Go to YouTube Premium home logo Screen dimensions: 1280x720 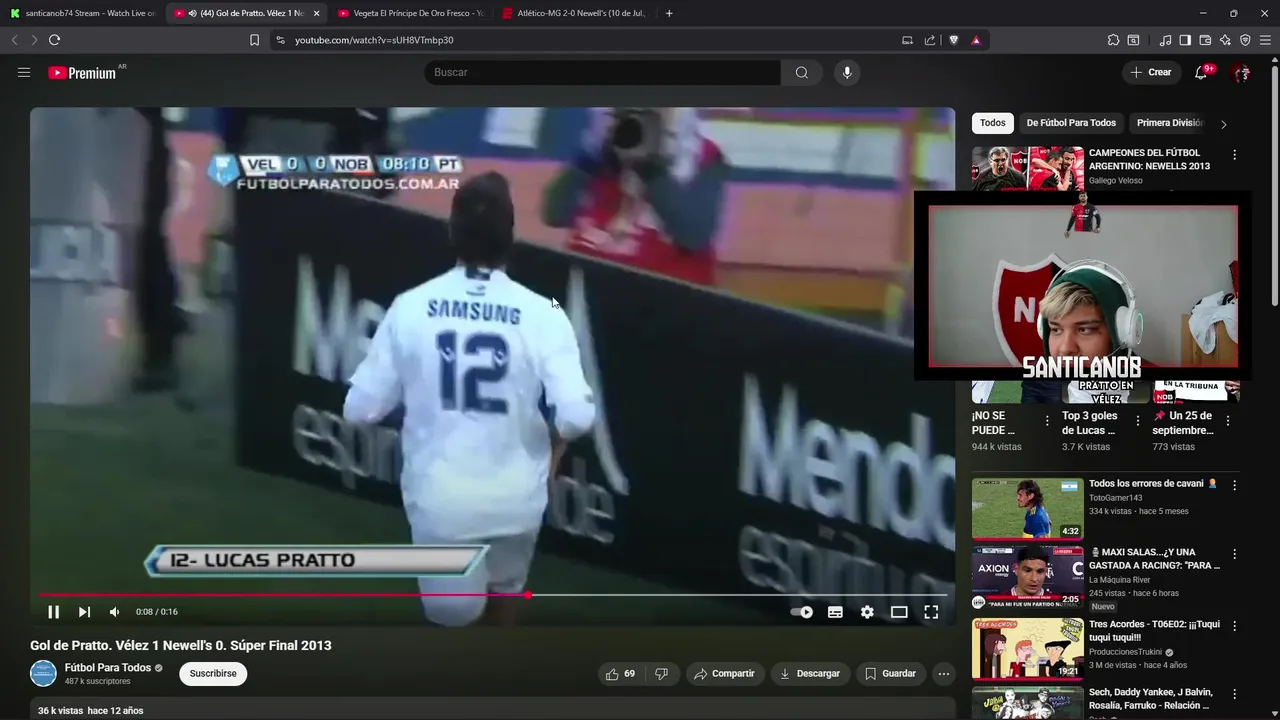(83, 73)
